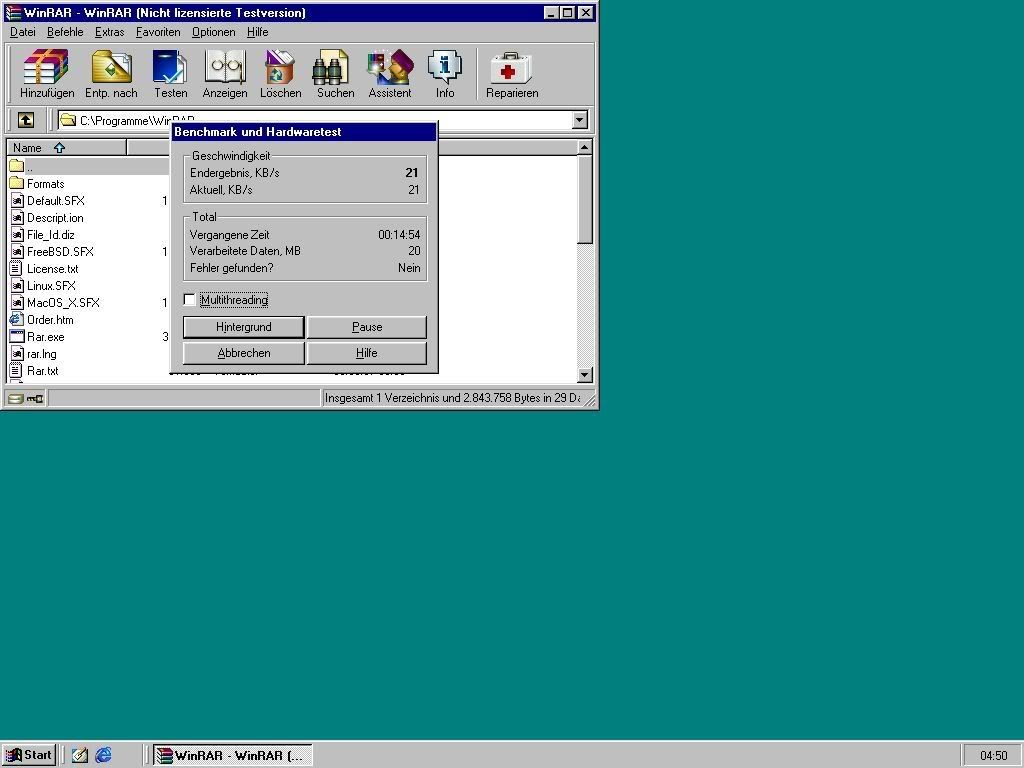Click the file list scrollbar down arrow

[x=584, y=374]
